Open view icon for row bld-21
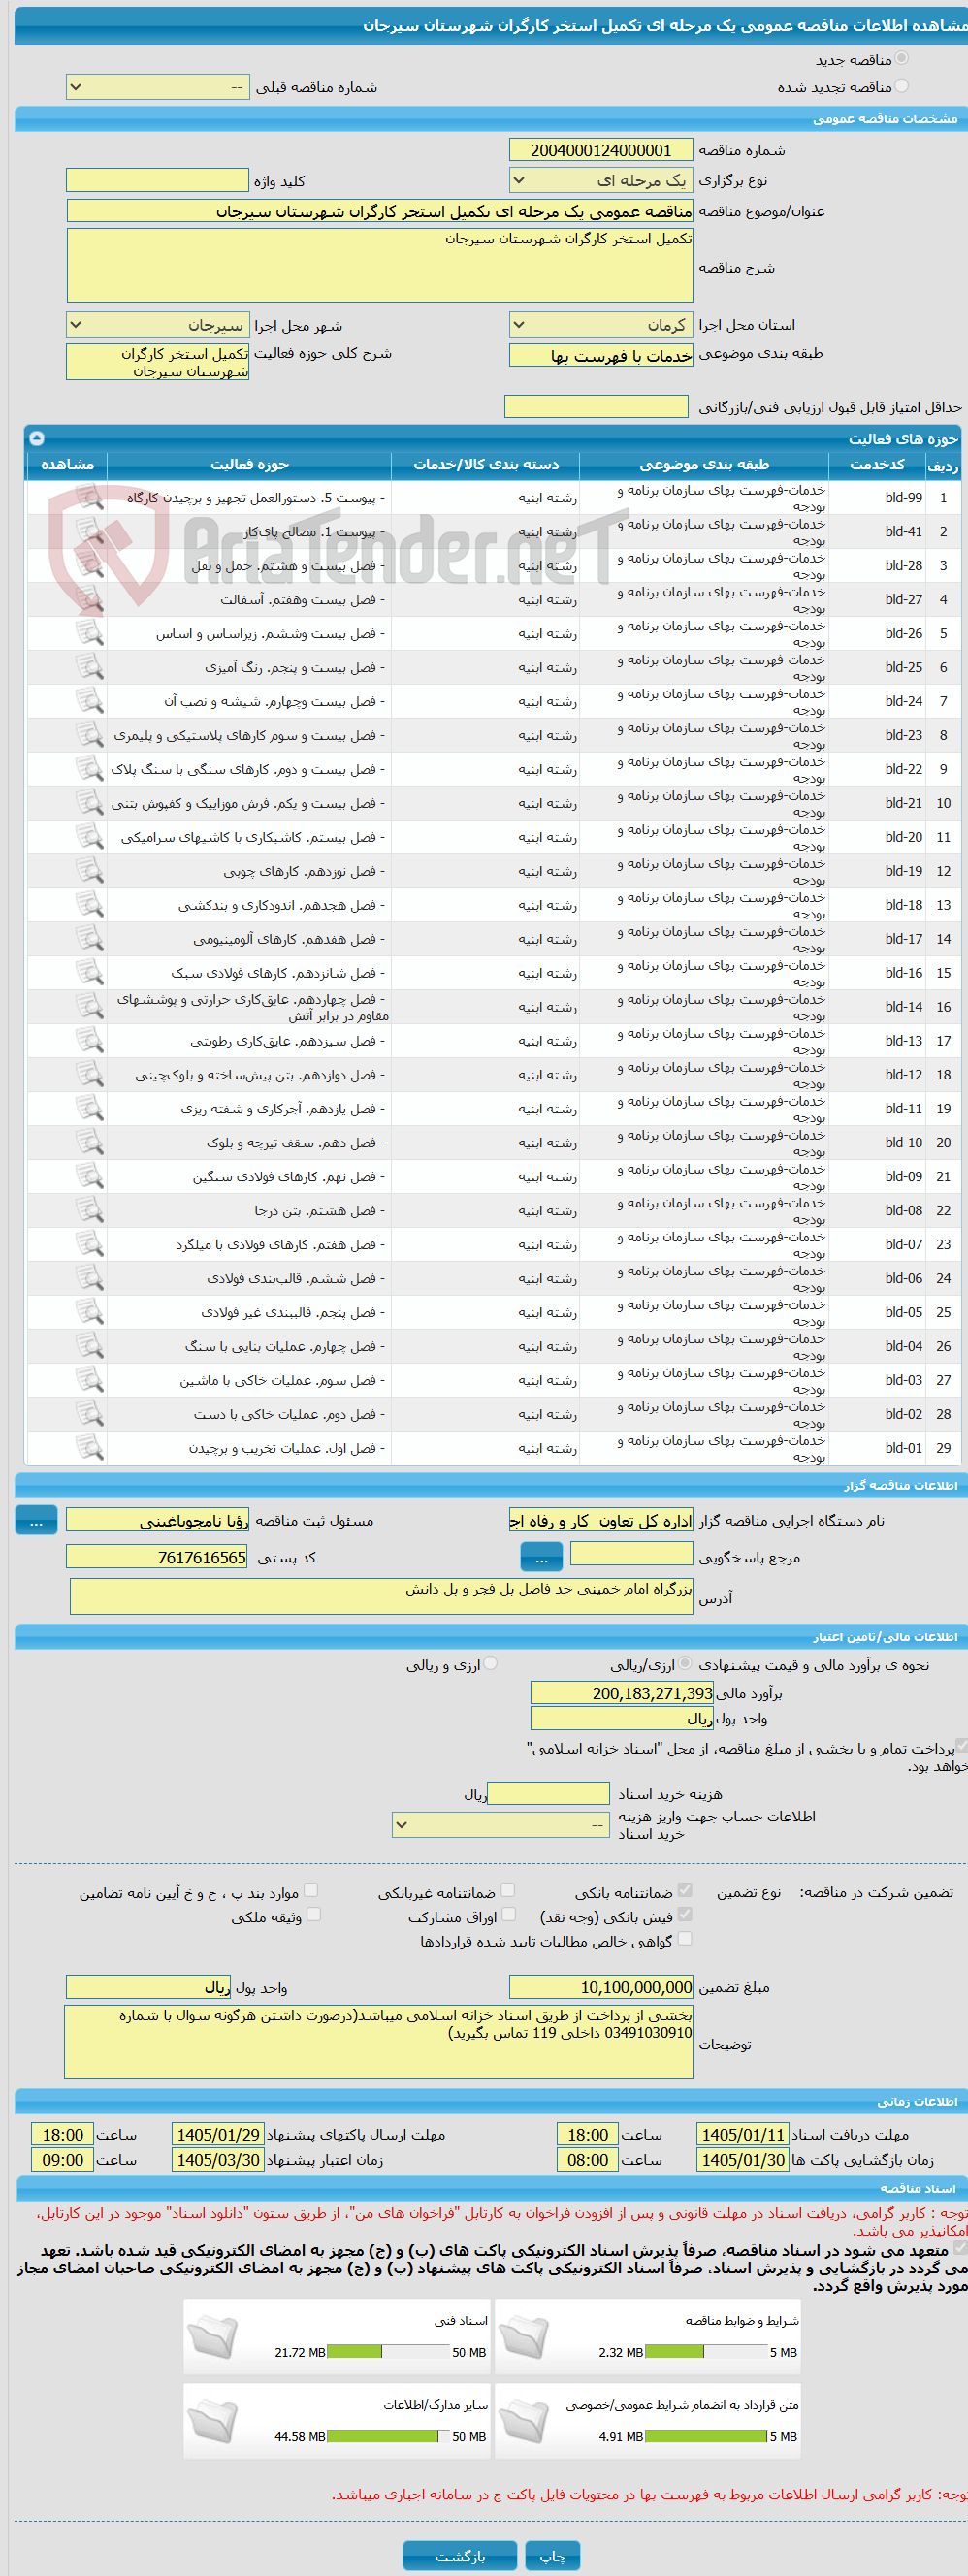This screenshot has height=2576, width=968. click(90, 803)
